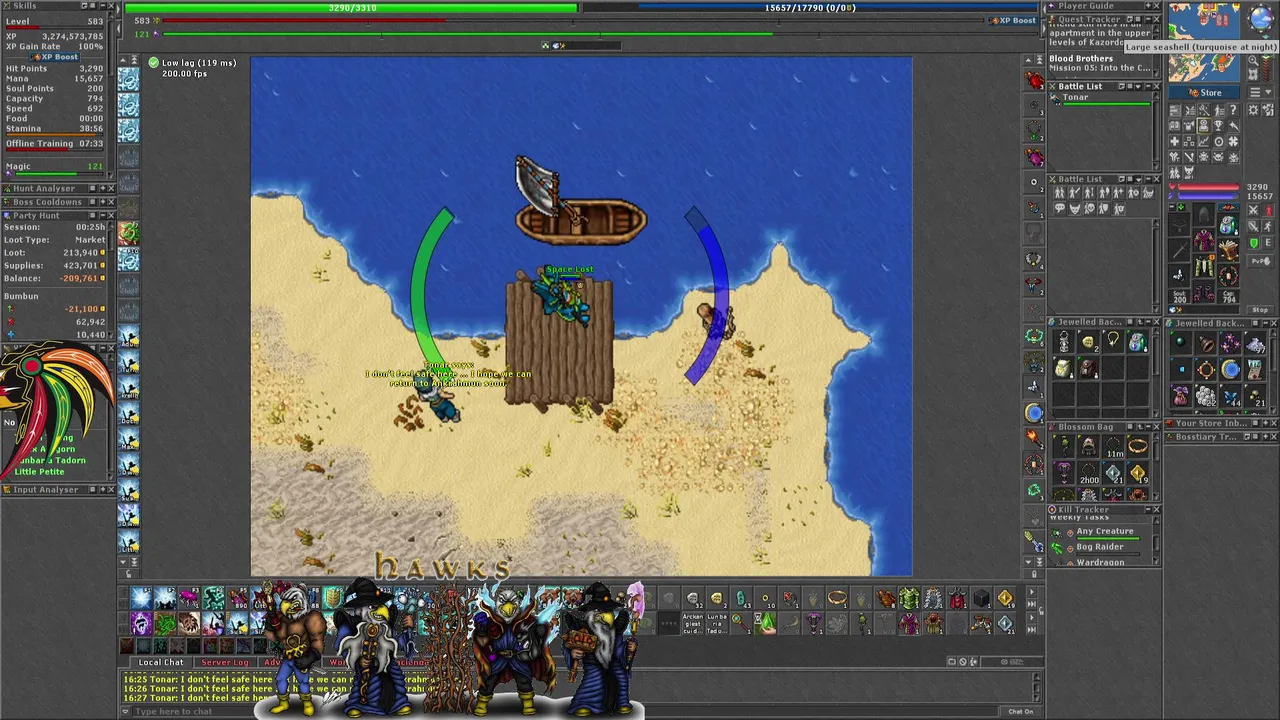
Task: Click the Stop button under the inventory
Action: click(x=1260, y=310)
